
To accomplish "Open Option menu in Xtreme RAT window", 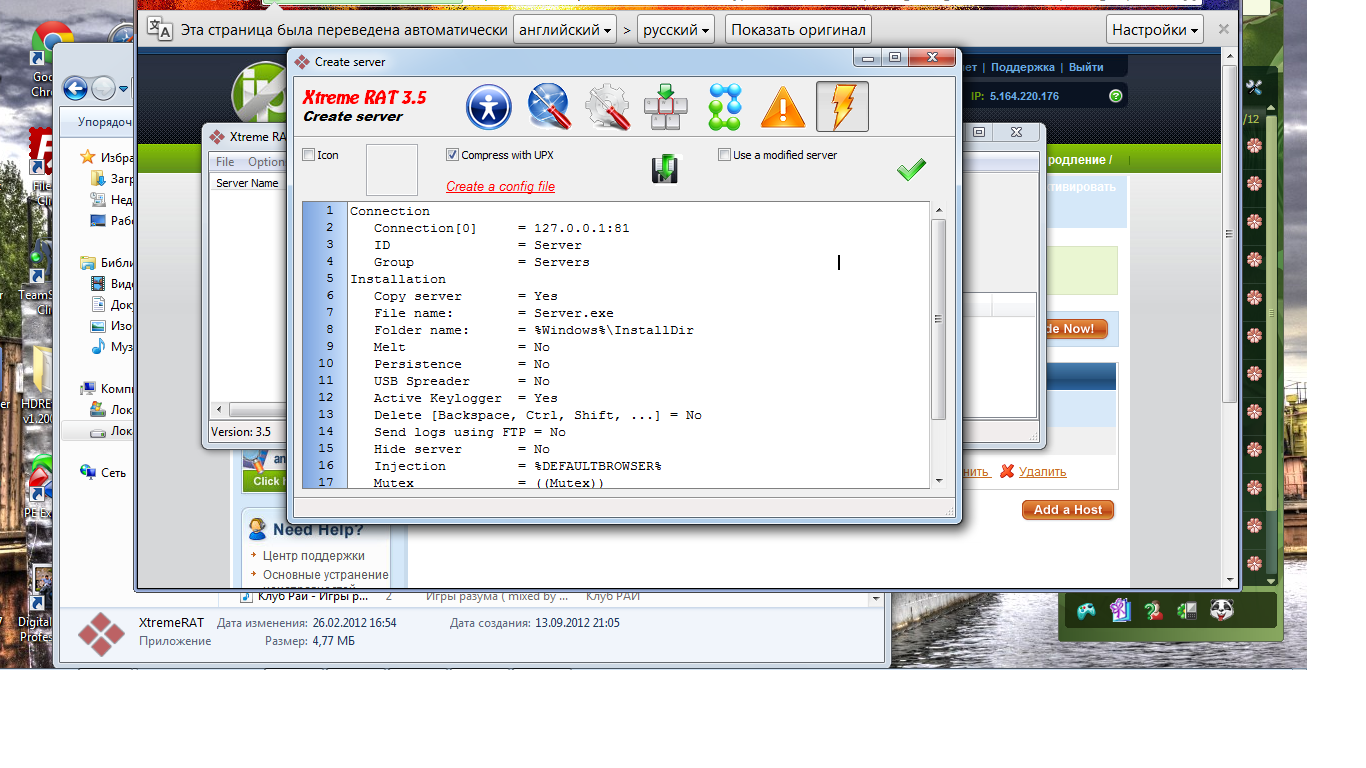I will (x=266, y=162).
